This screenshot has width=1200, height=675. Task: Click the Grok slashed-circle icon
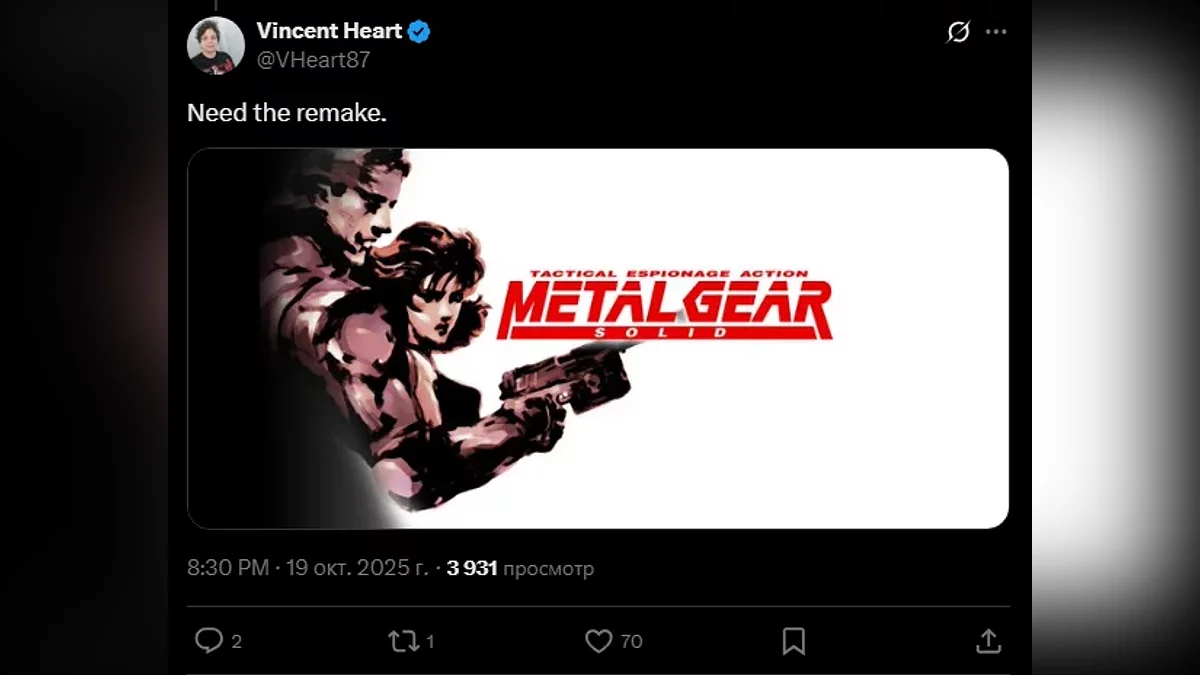tap(958, 32)
